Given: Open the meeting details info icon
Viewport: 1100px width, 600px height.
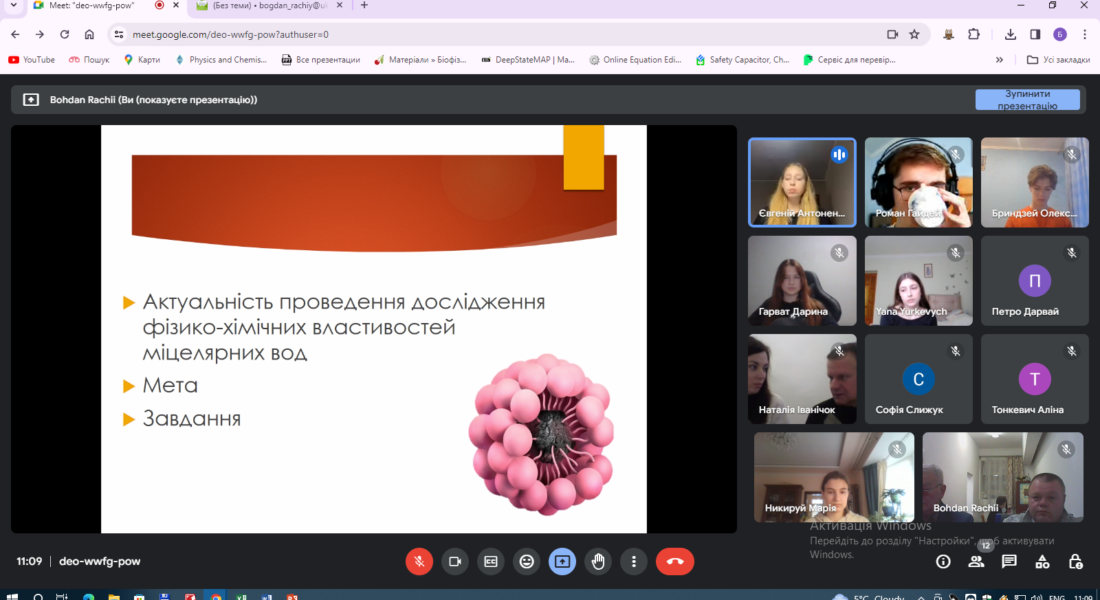Looking at the screenshot, I should pos(943,562).
